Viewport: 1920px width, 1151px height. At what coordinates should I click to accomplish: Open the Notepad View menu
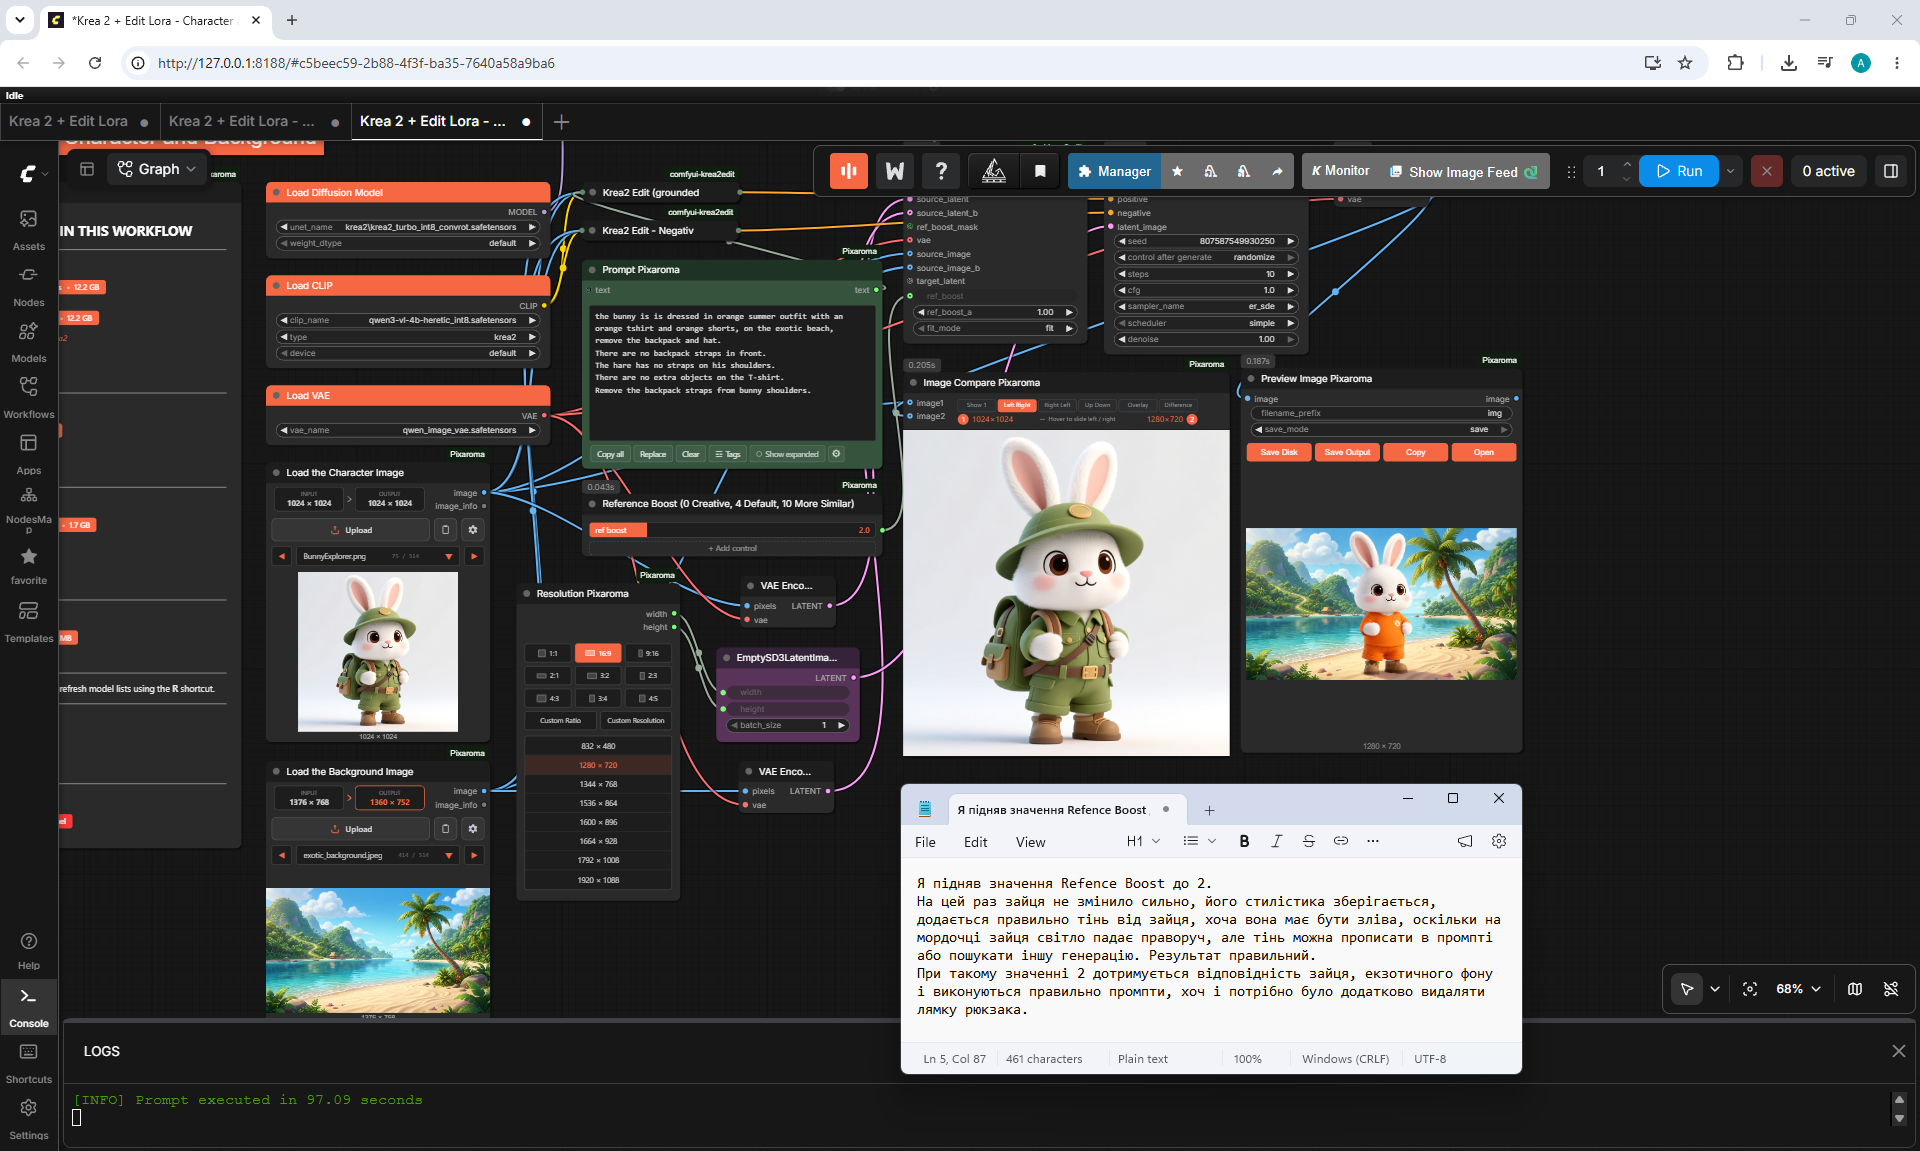1030,842
